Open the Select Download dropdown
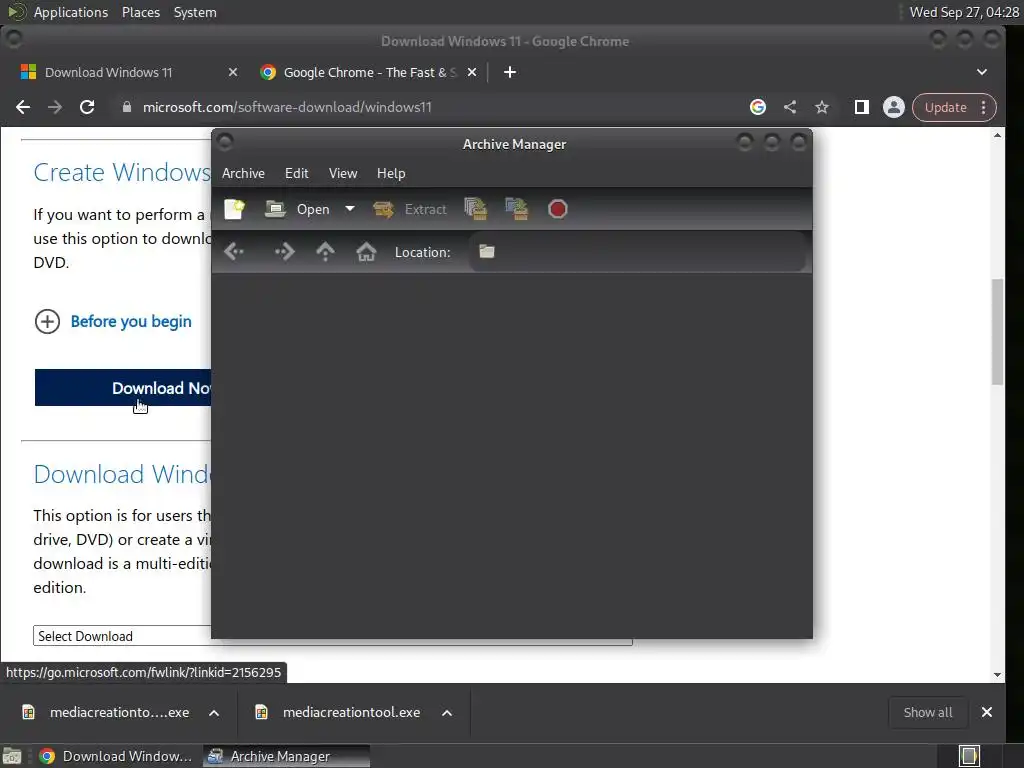Image resolution: width=1024 pixels, height=768 pixels. [122, 636]
